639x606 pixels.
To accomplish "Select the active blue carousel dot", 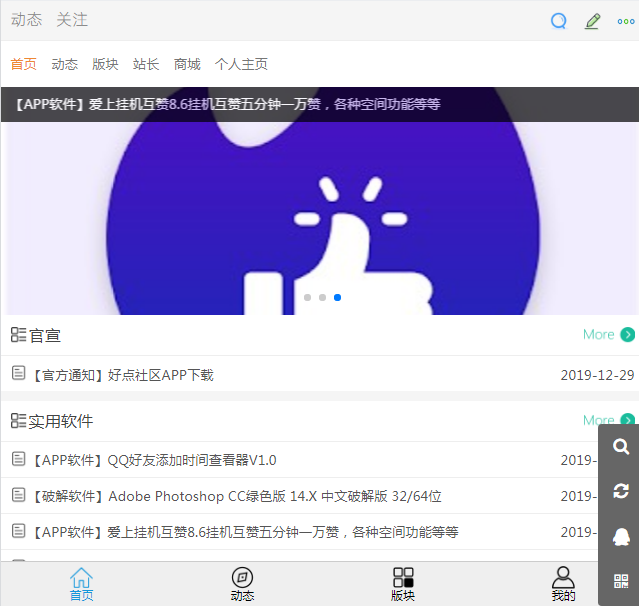I will click(337, 297).
